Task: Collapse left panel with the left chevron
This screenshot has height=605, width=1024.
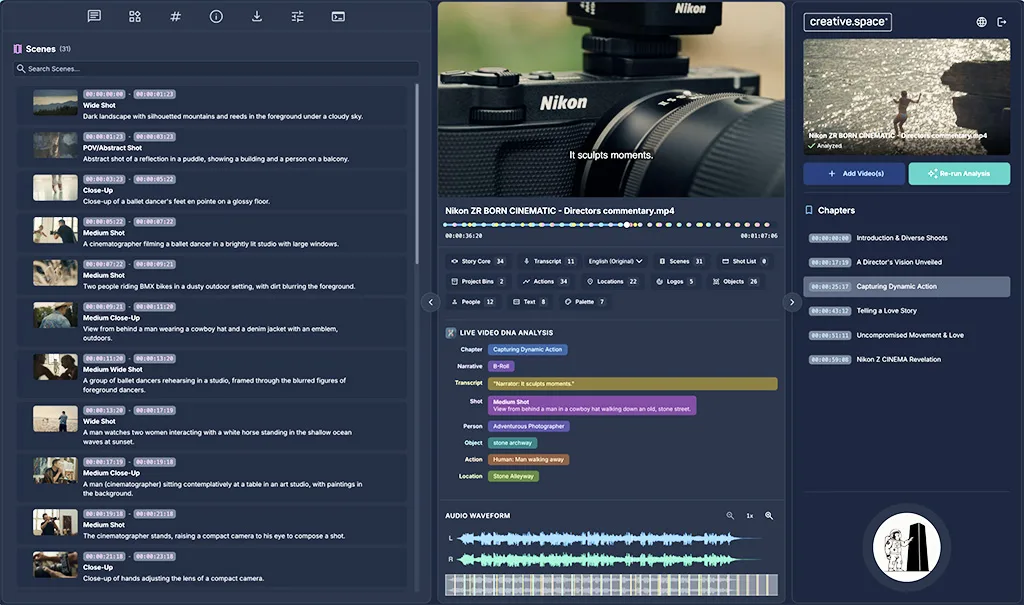Action: pyautogui.click(x=431, y=302)
